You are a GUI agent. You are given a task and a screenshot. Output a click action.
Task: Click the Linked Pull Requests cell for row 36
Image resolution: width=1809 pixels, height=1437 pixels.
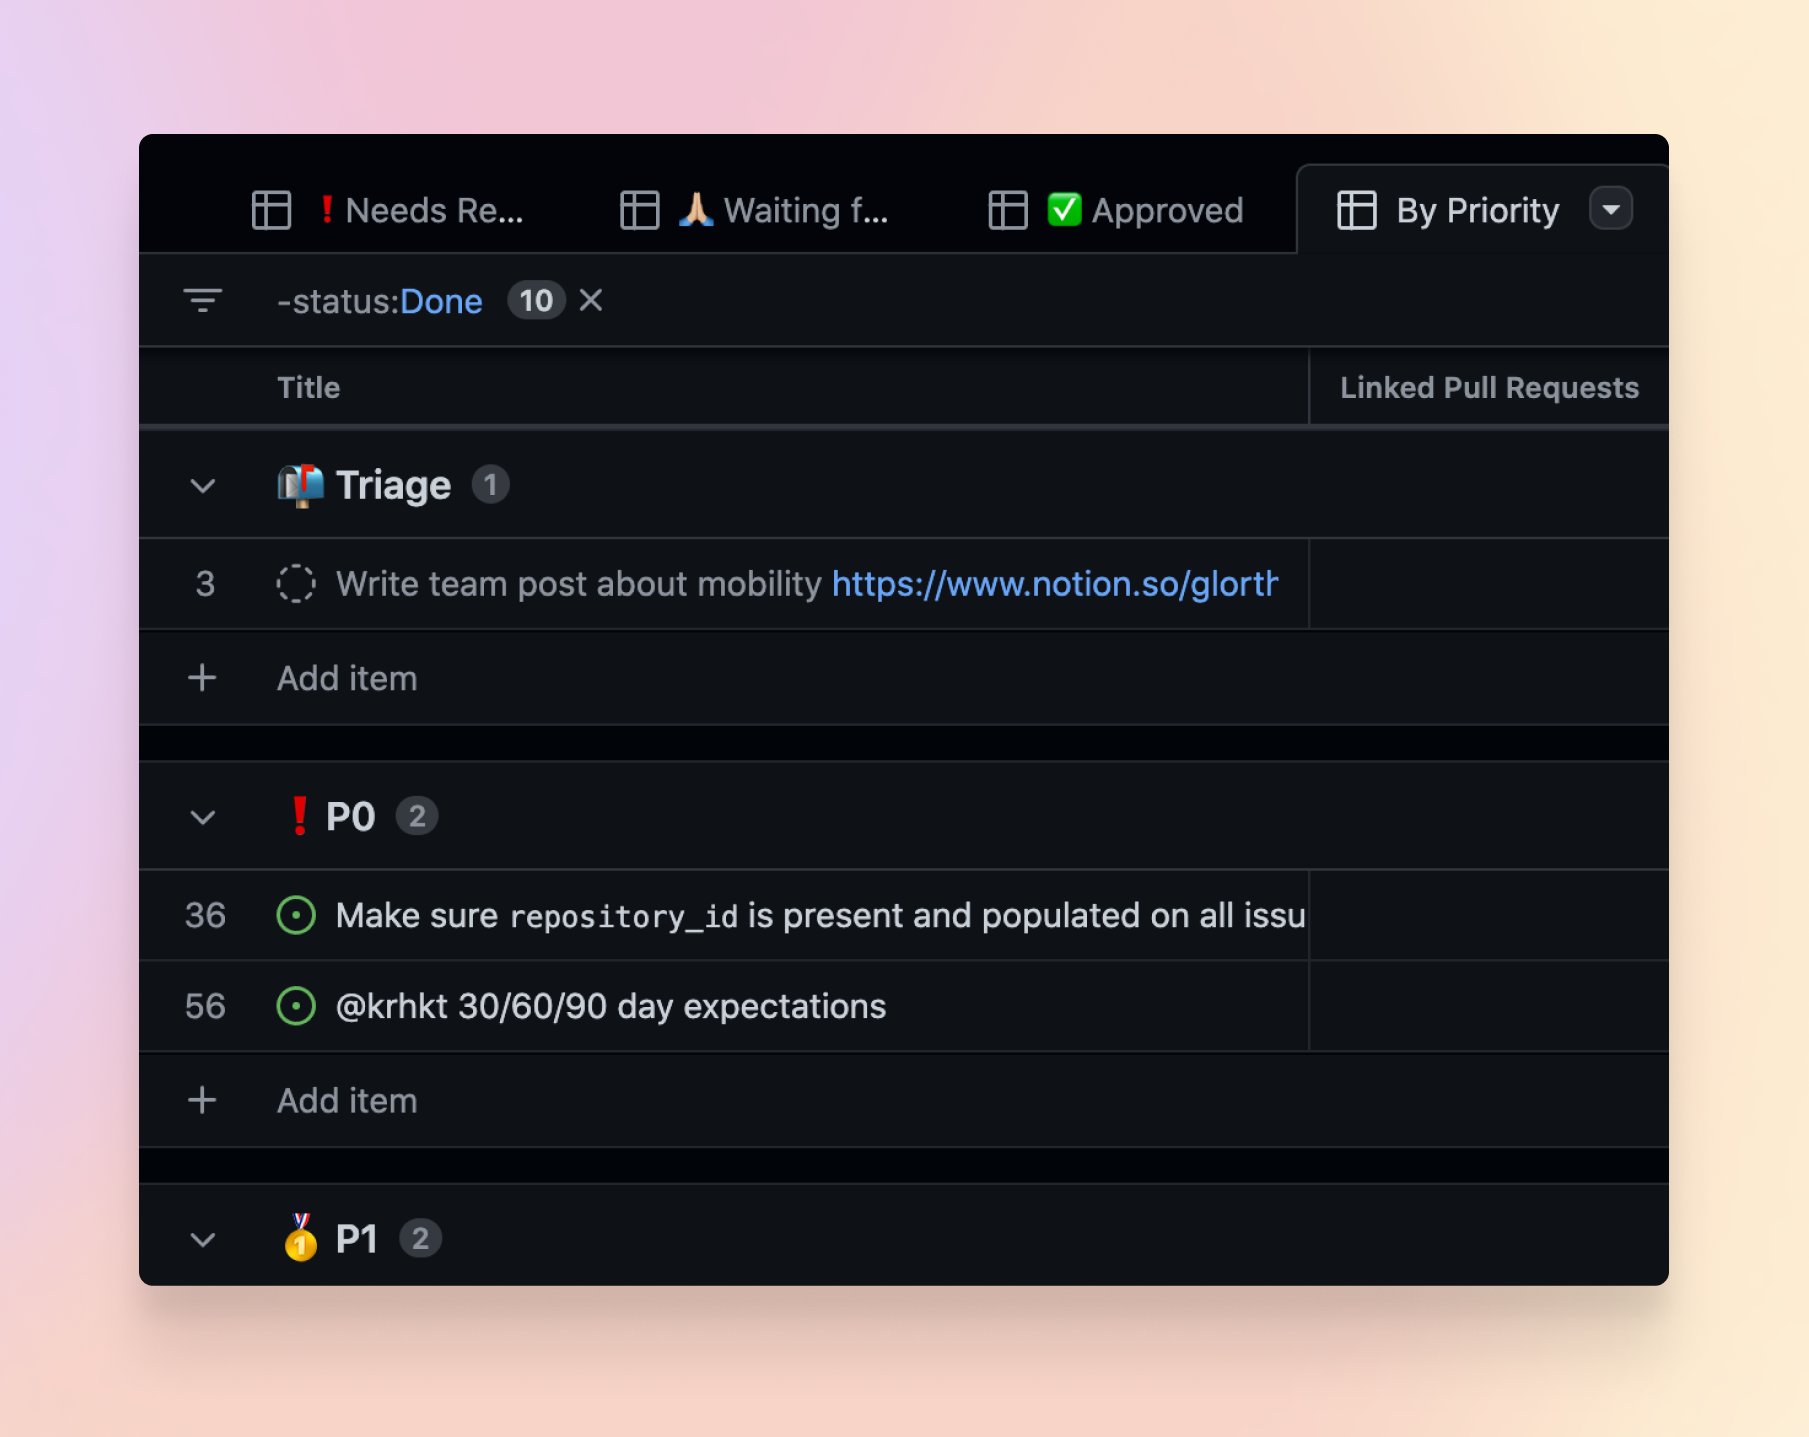(1488, 915)
